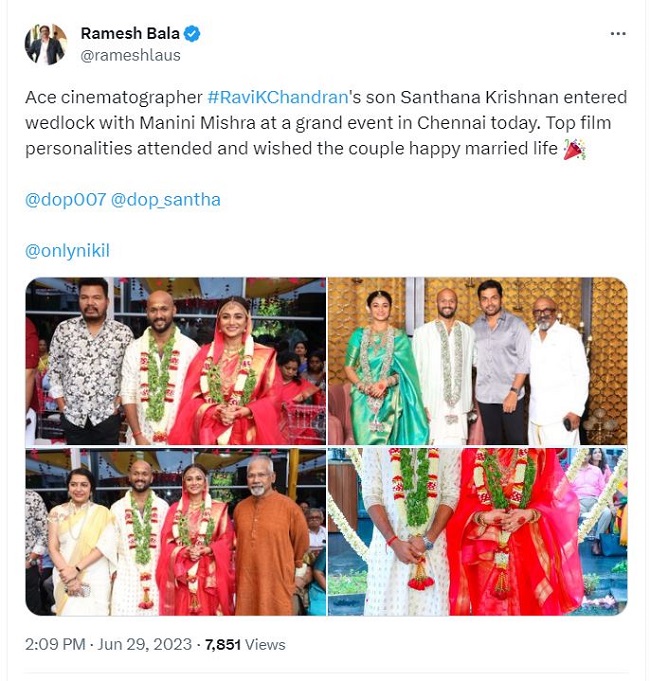The width and height of the screenshot is (650, 681).
Task: Click the blue verified badge
Action: pos(192,33)
